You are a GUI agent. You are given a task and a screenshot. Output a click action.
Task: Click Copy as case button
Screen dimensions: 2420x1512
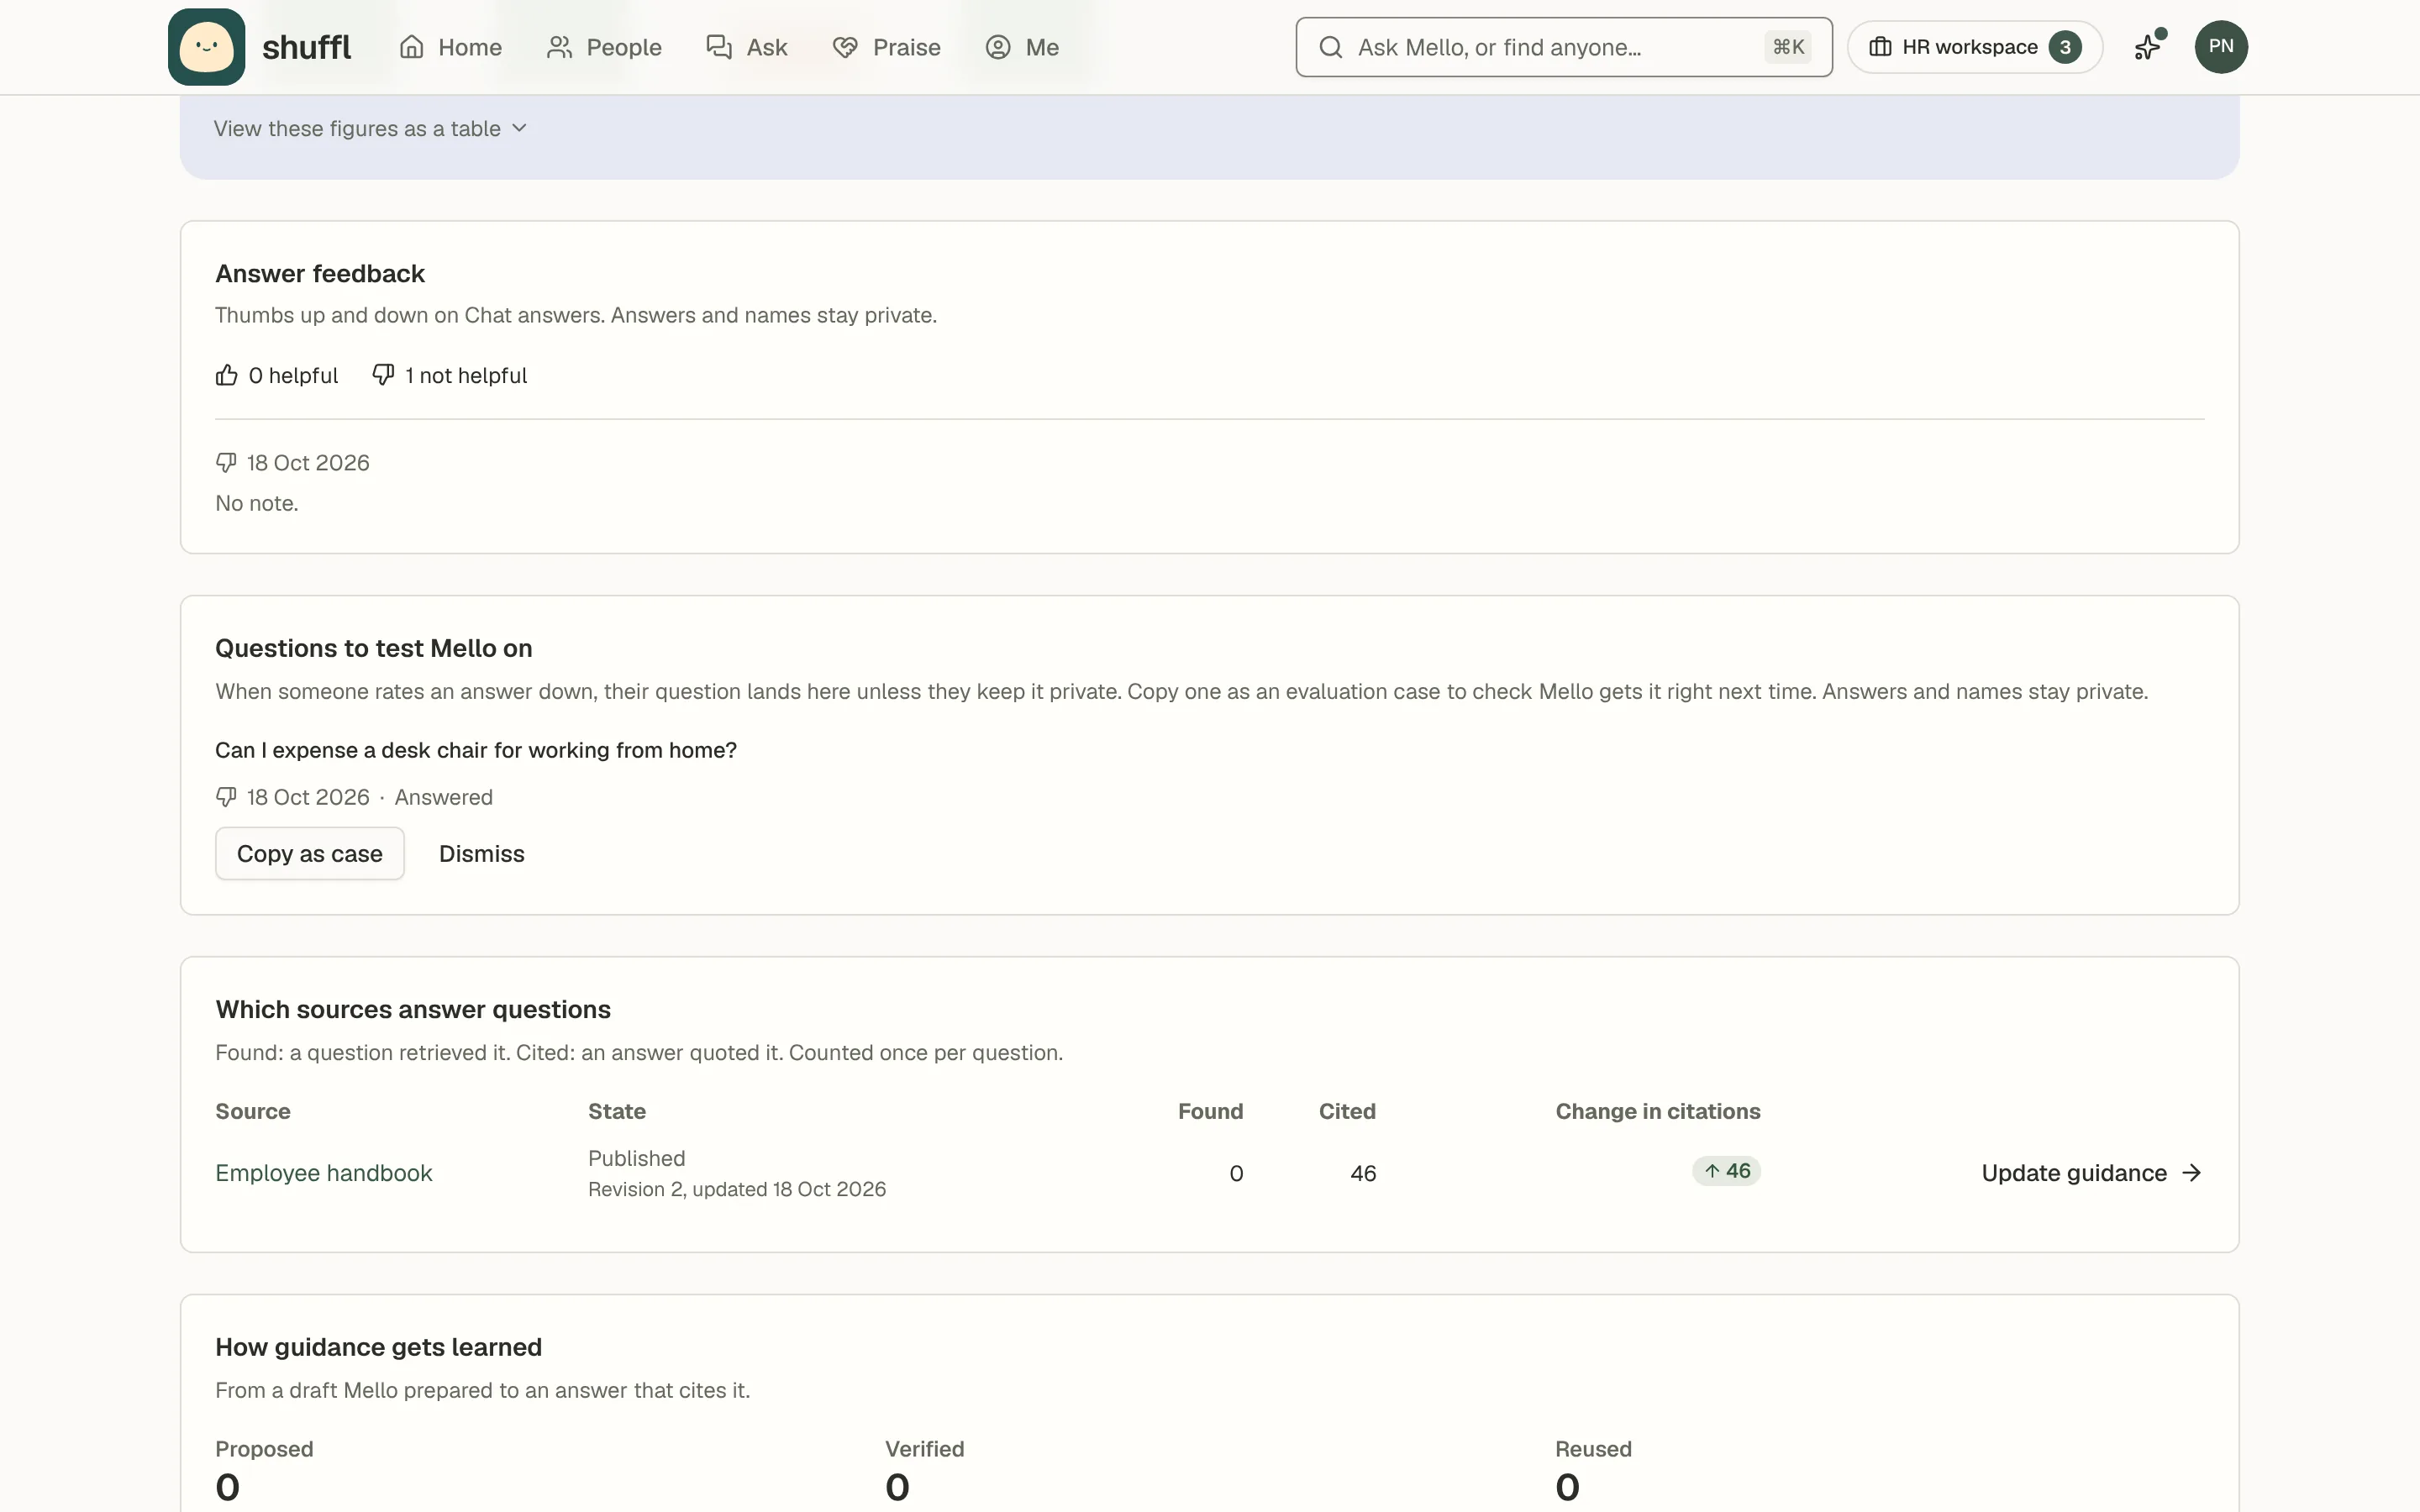pyautogui.click(x=309, y=853)
